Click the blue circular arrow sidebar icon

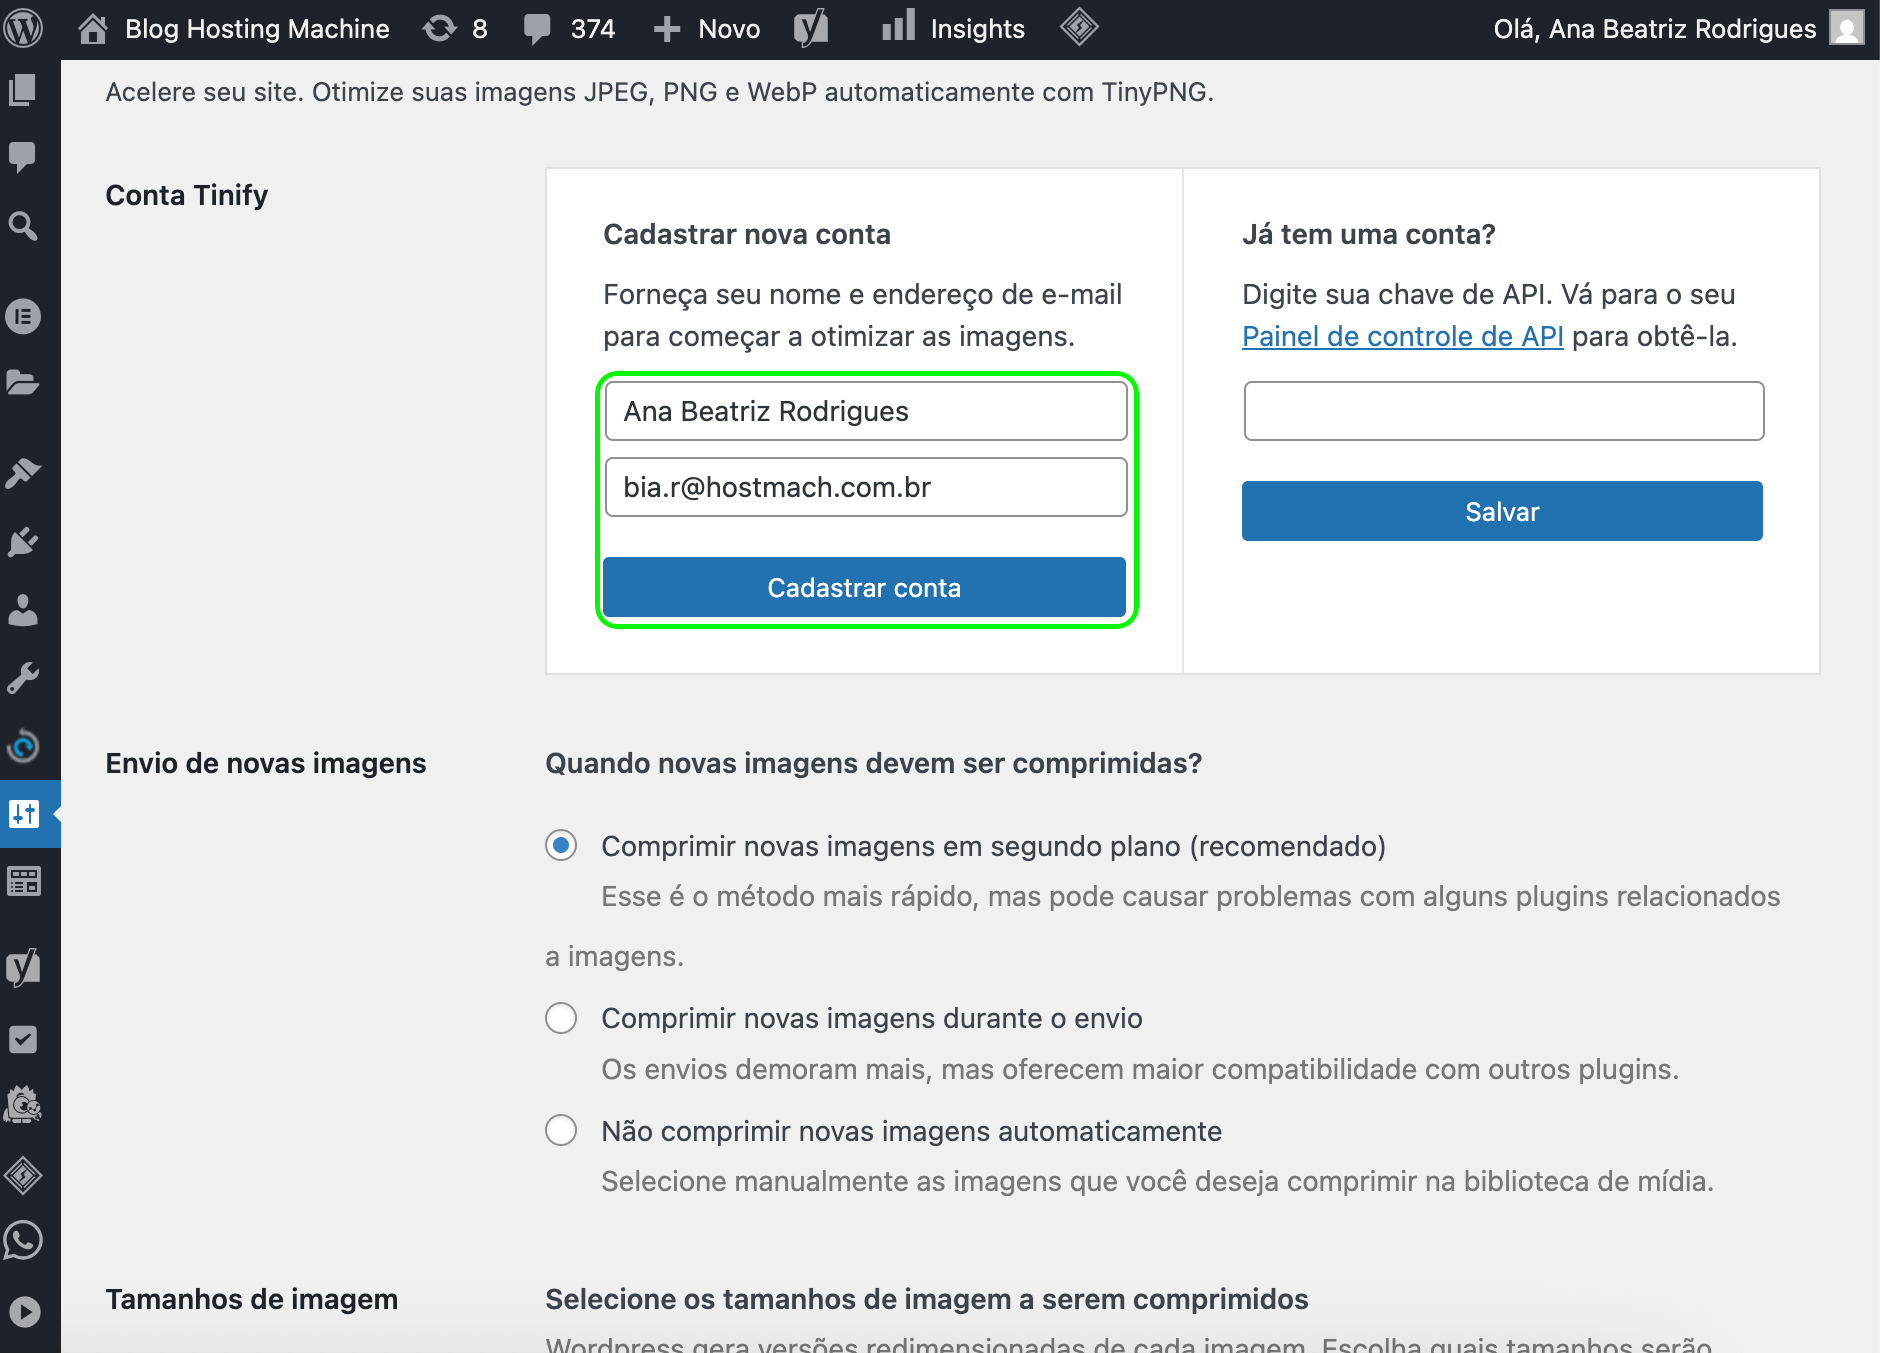22,746
